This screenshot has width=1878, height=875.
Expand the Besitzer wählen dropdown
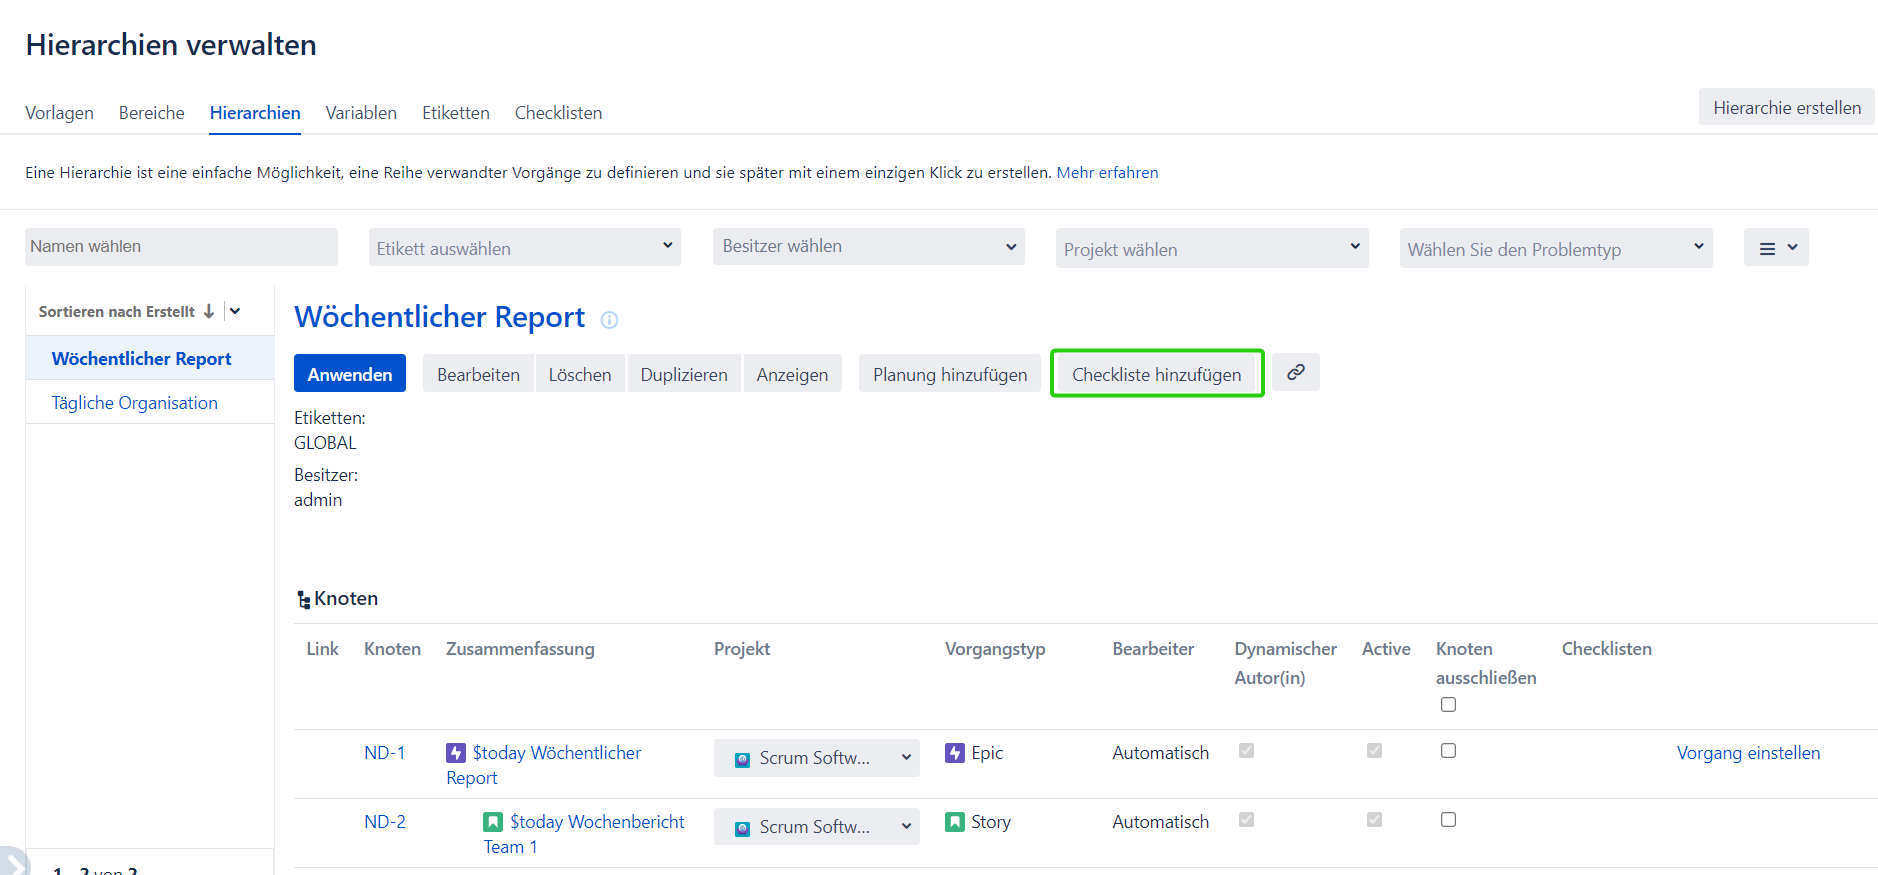868,247
